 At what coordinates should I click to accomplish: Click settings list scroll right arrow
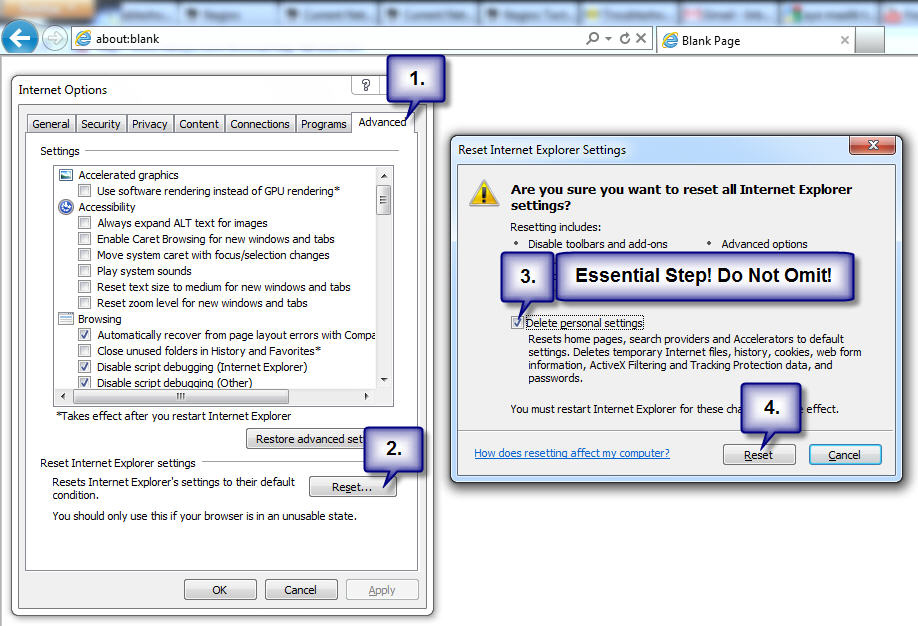(x=366, y=396)
